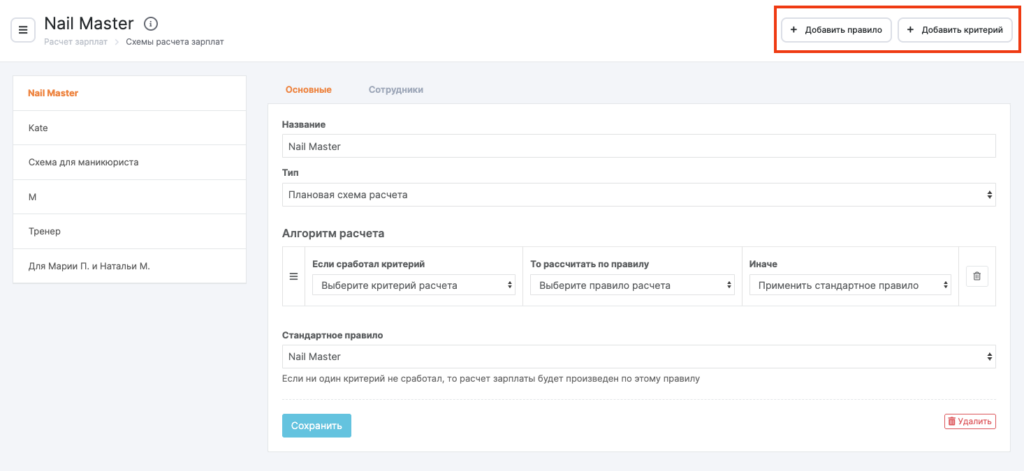Click the info icon next to Nail Master
The image size is (1024, 471).
click(x=151, y=22)
